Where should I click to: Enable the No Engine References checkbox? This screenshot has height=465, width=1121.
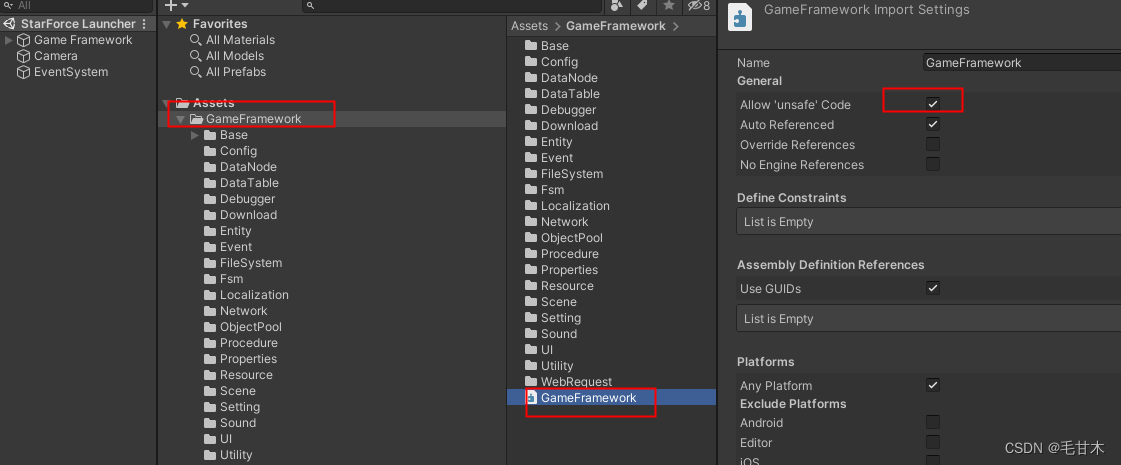pyautogui.click(x=932, y=164)
